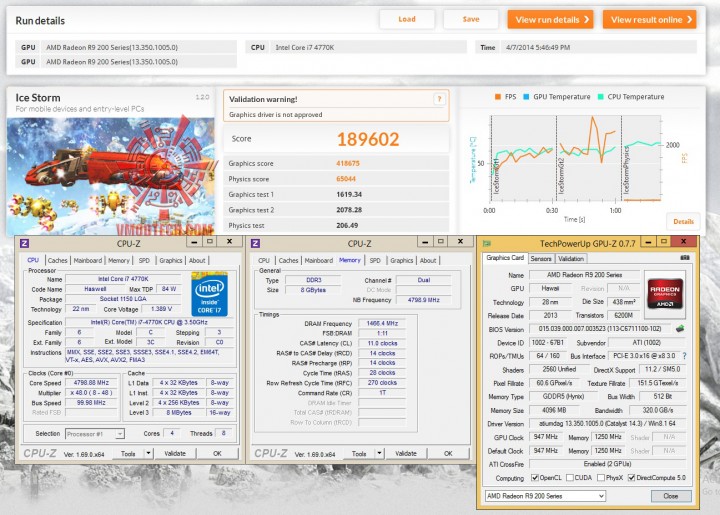This screenshot has height=515, width=720.
Task: Select the CPU tab in the second CPU-Z
Action: point(264,260)
